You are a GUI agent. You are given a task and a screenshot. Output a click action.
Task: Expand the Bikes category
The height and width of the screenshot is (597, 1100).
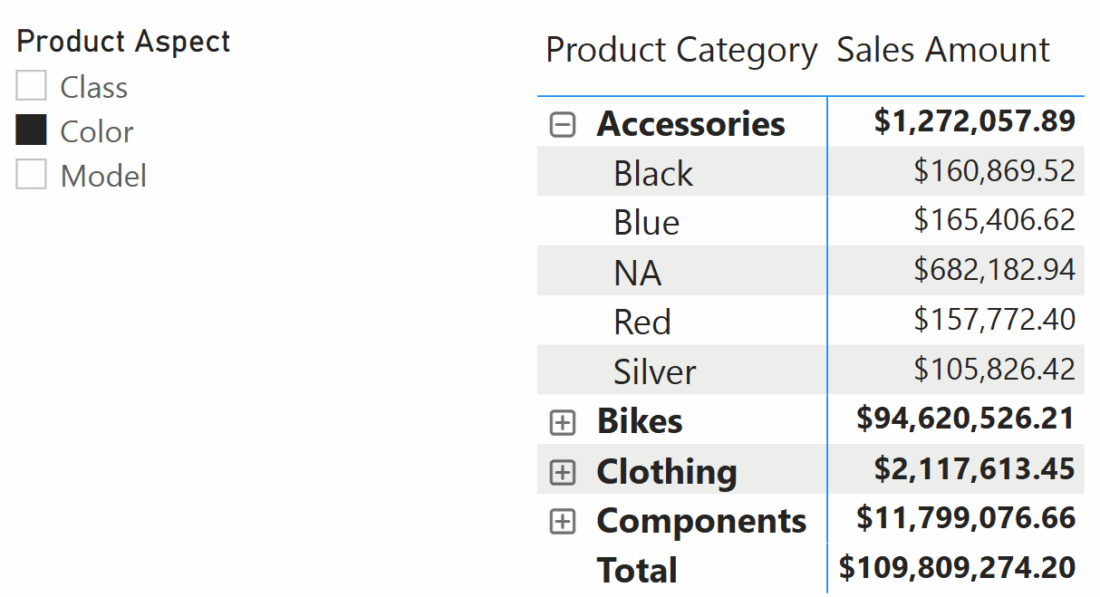click(x=562, y=422)
